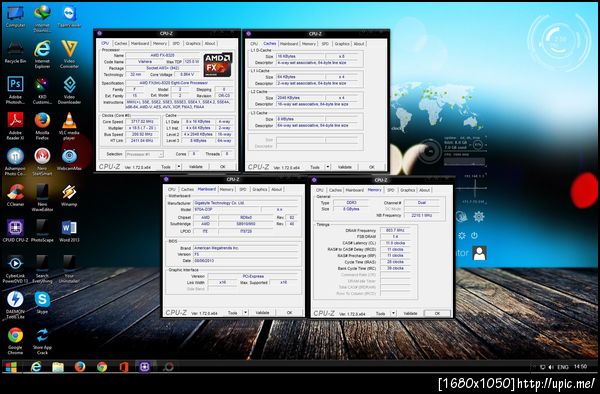
Task: Launch the DAEMON Tools Lite desktop shortcut
Action: [15, 305]
